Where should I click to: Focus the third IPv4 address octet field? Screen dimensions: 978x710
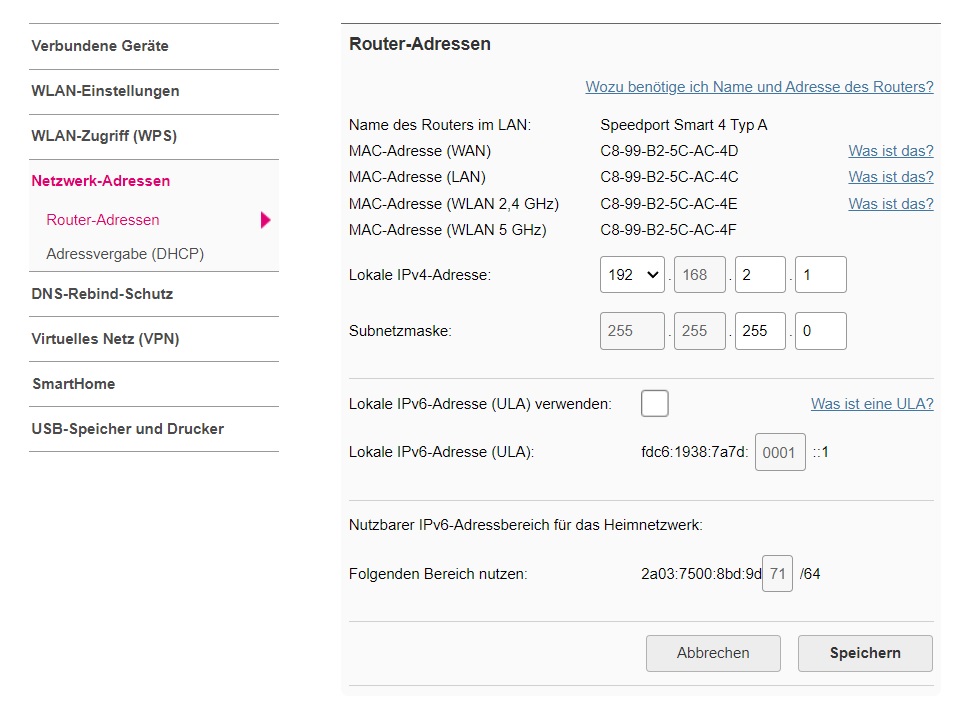[760, 274]
